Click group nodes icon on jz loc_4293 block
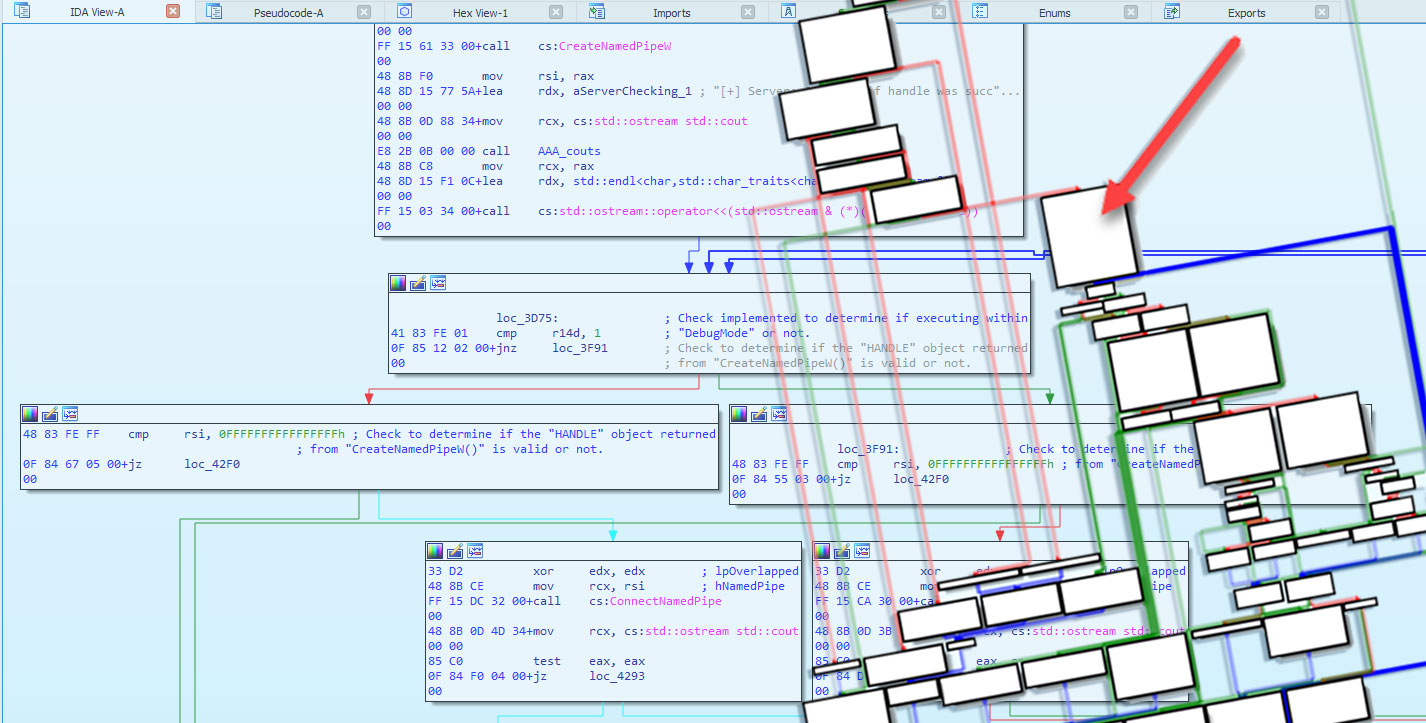 pyautogui.click(x=475, y=550)
